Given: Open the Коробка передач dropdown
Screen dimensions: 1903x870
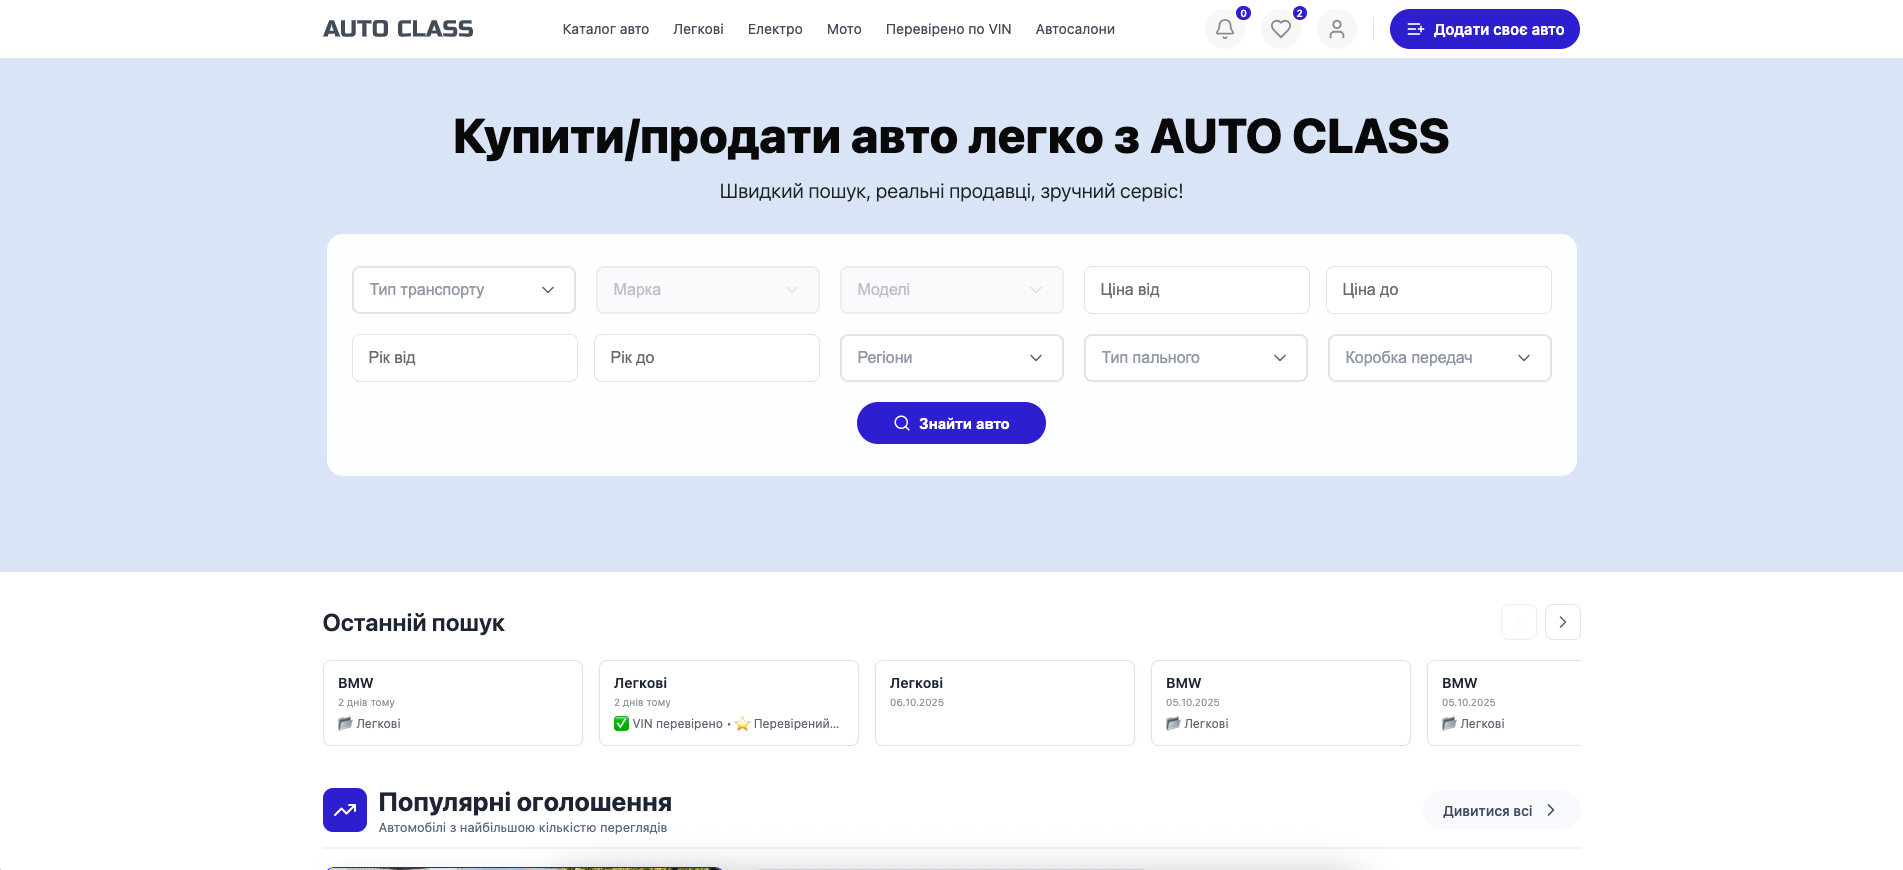Looking at the screenshot, I should coord(1439,358).
